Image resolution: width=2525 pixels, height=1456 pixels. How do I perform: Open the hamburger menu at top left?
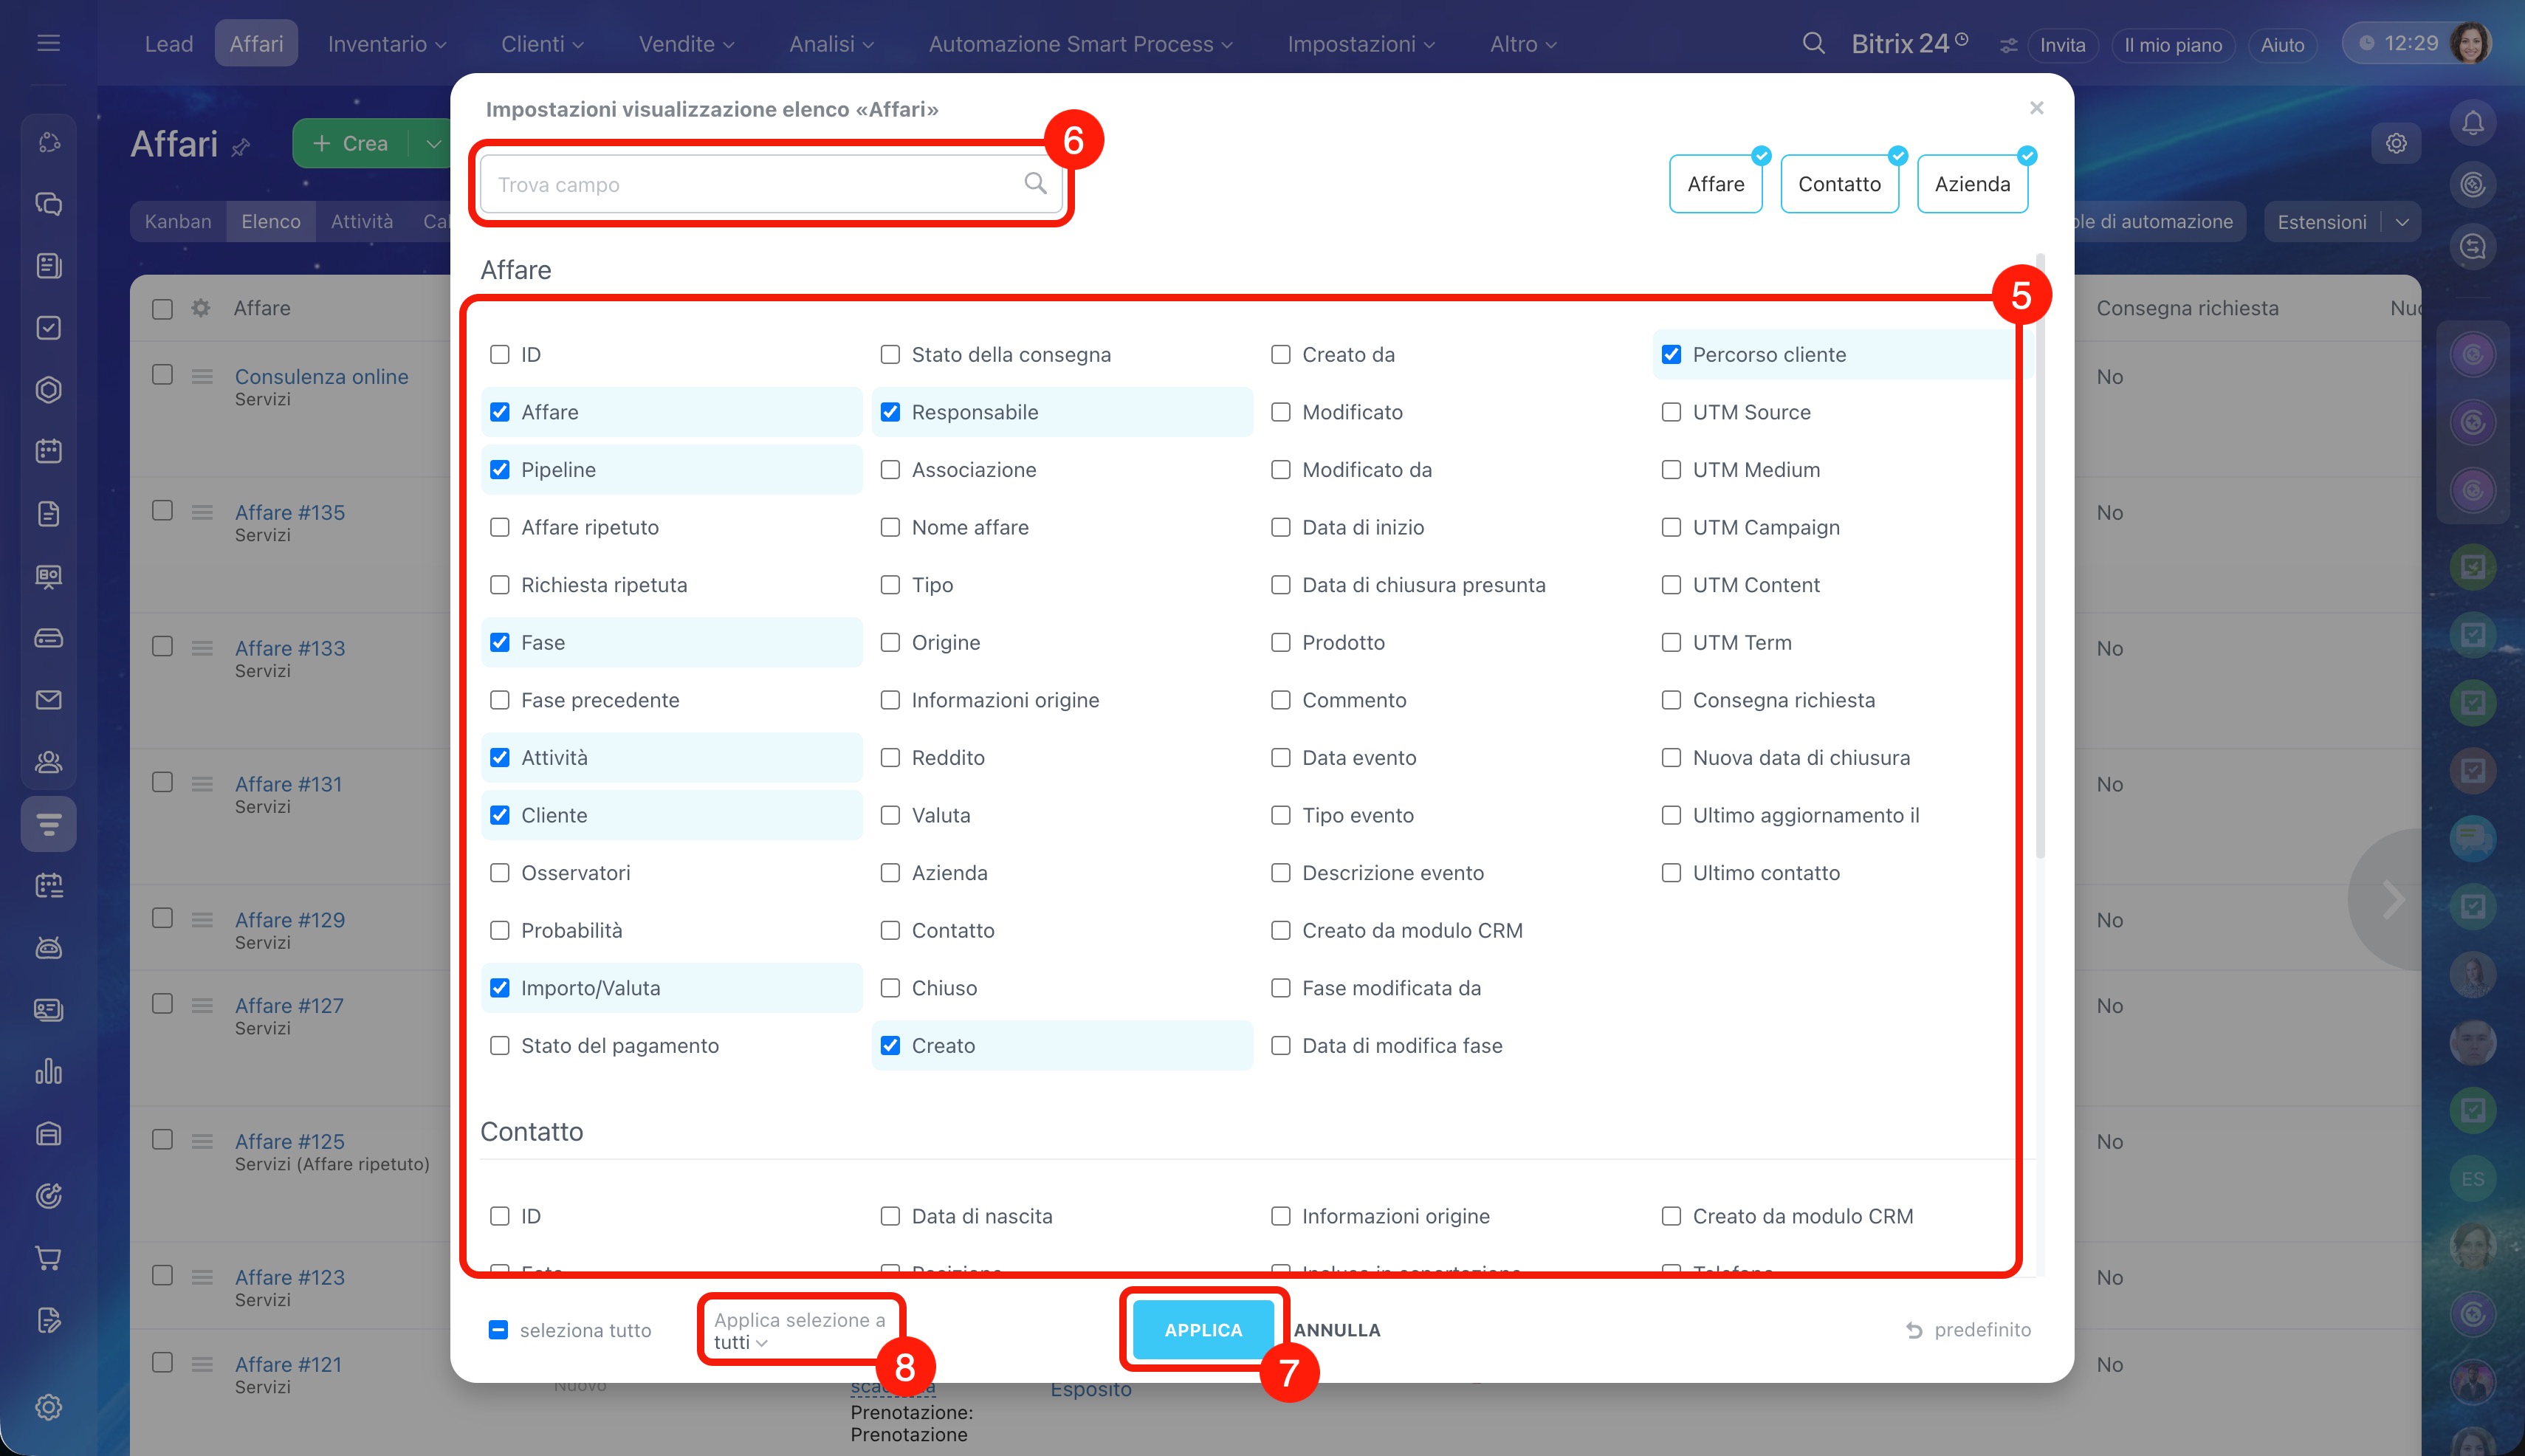pos(48,44)
